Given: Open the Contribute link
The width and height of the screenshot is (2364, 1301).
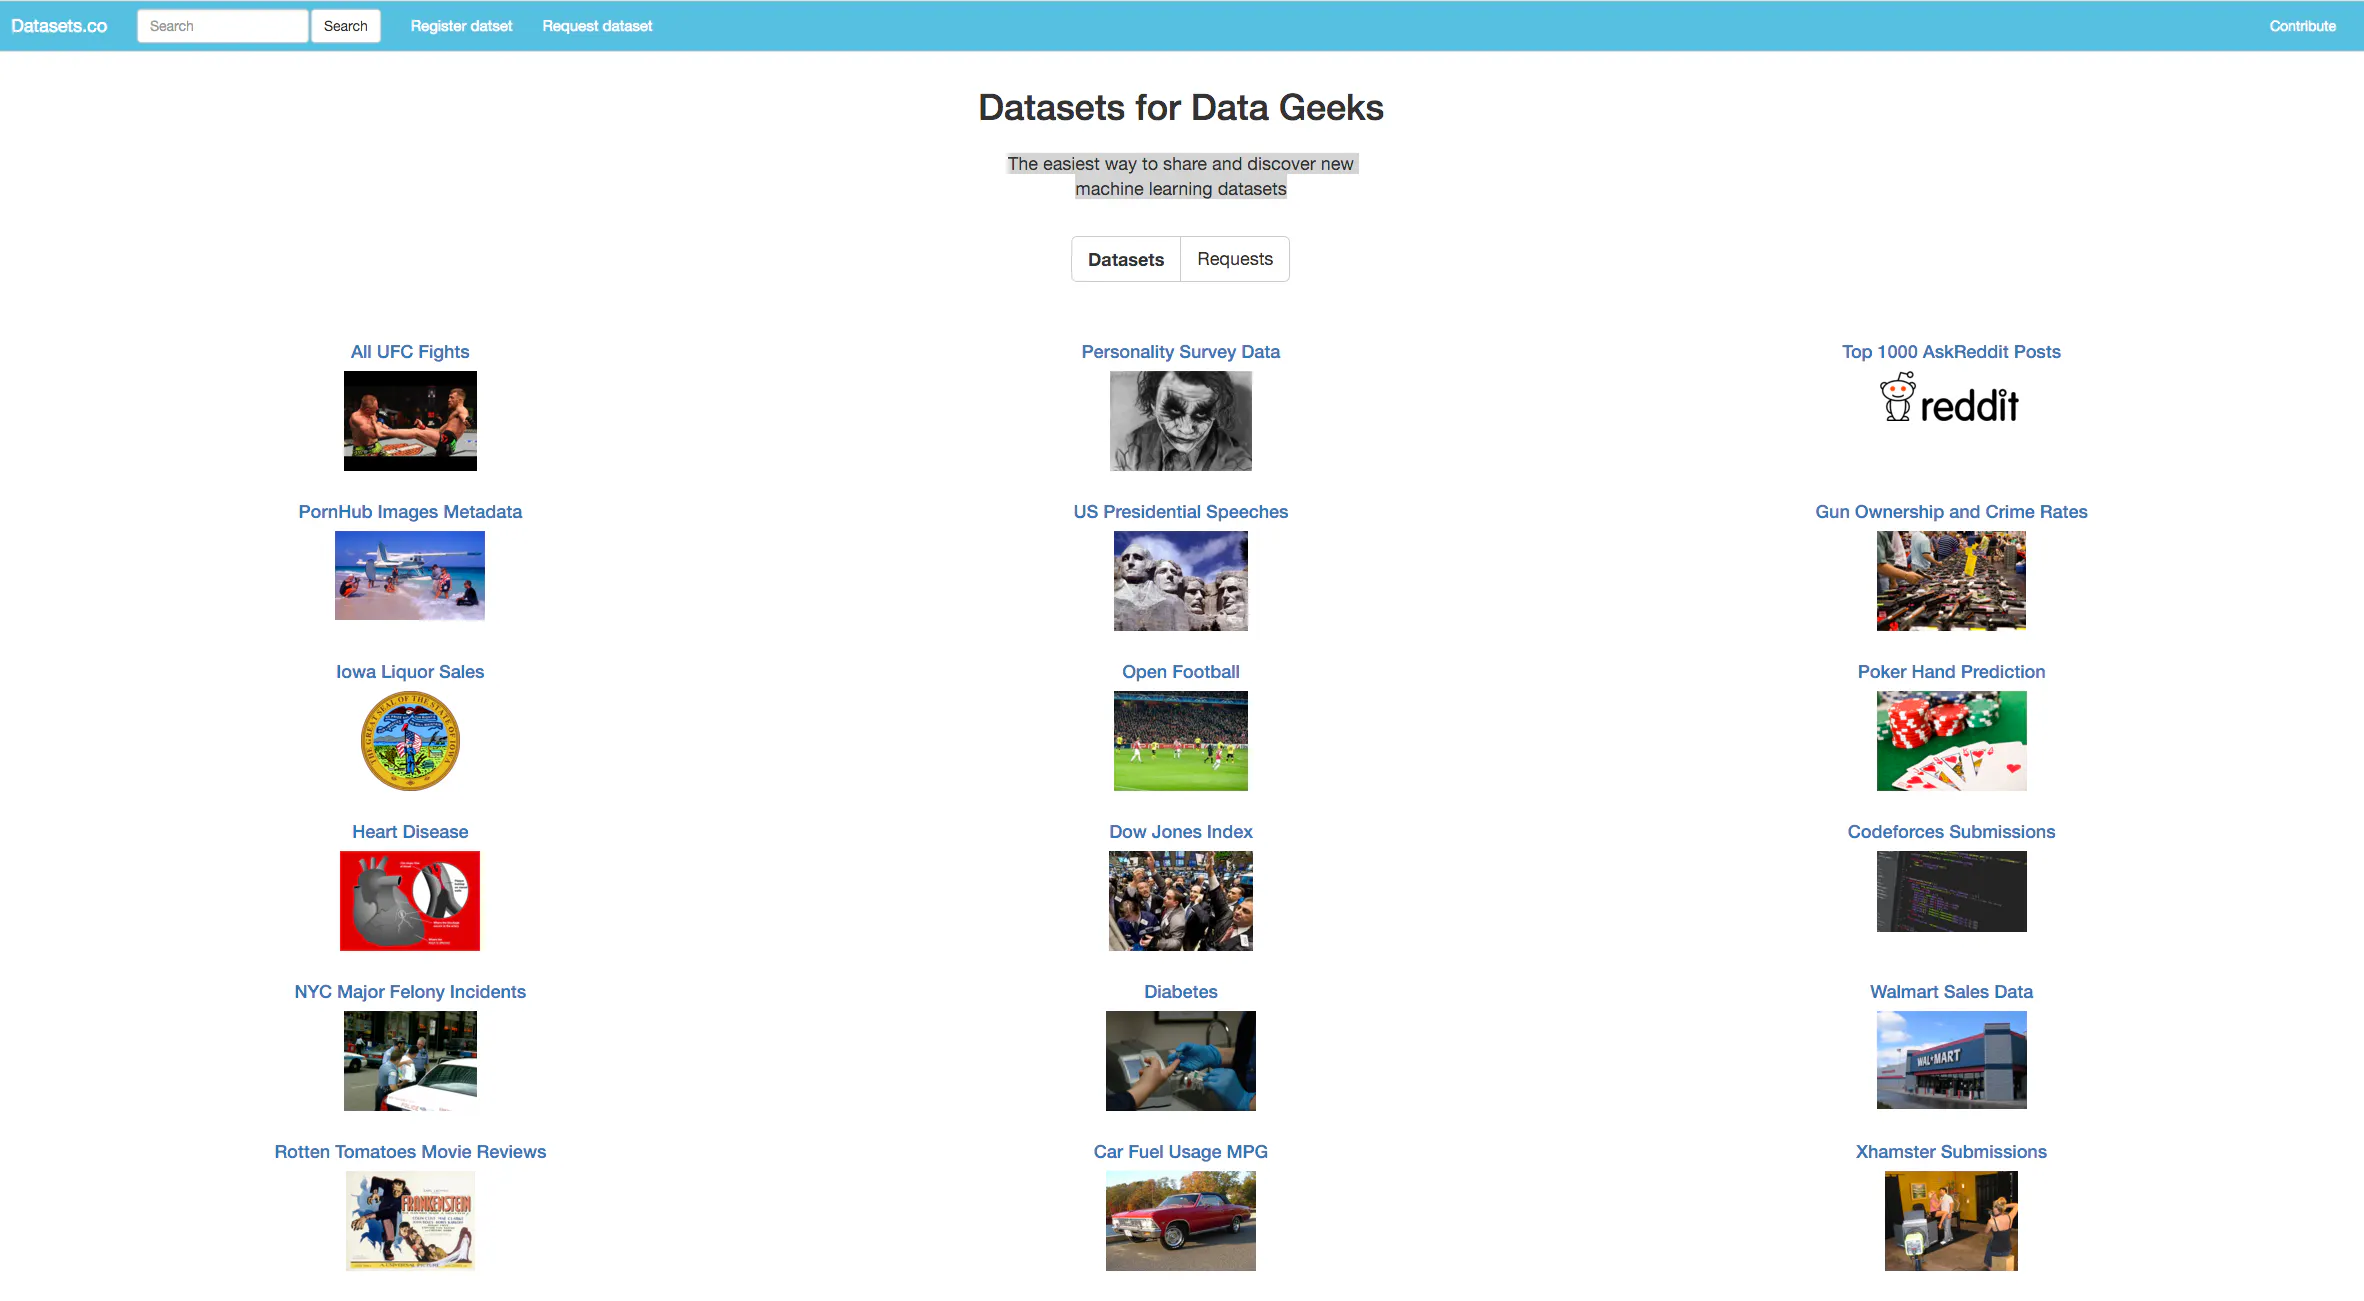Looking at the screenshot, I should tap(2302, 26).
